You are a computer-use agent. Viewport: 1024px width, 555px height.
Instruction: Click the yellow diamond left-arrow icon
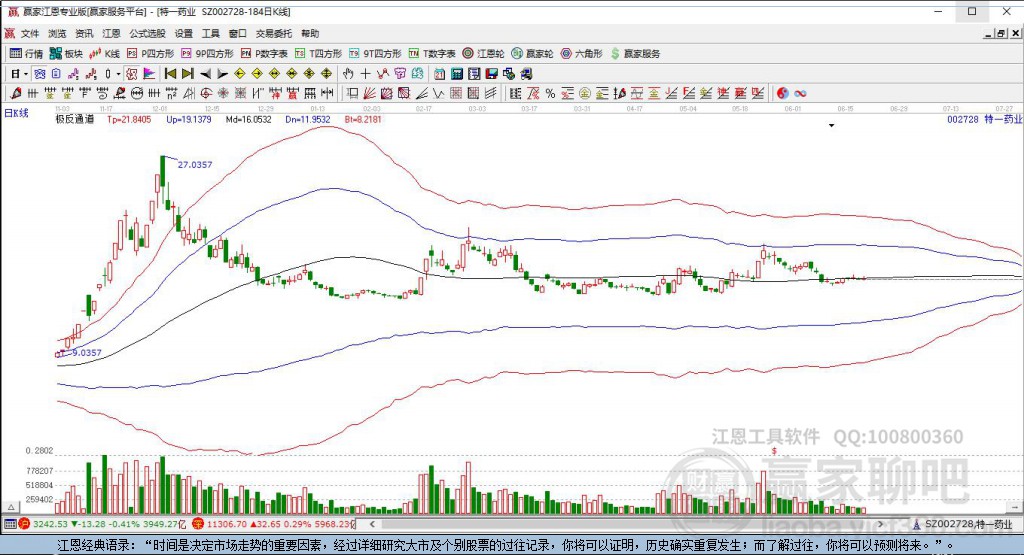coord(240,74)
